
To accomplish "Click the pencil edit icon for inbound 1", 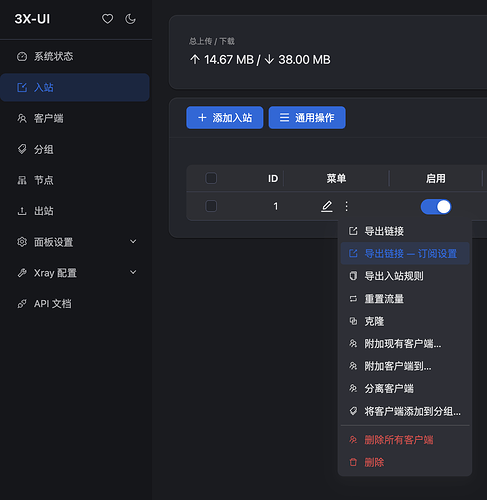I will pyautogui.click(x=327, y=206).
